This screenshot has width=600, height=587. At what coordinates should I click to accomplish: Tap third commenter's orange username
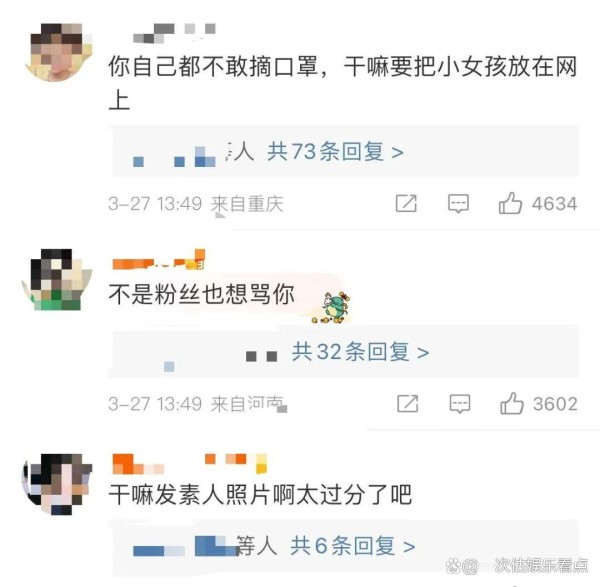190,464
